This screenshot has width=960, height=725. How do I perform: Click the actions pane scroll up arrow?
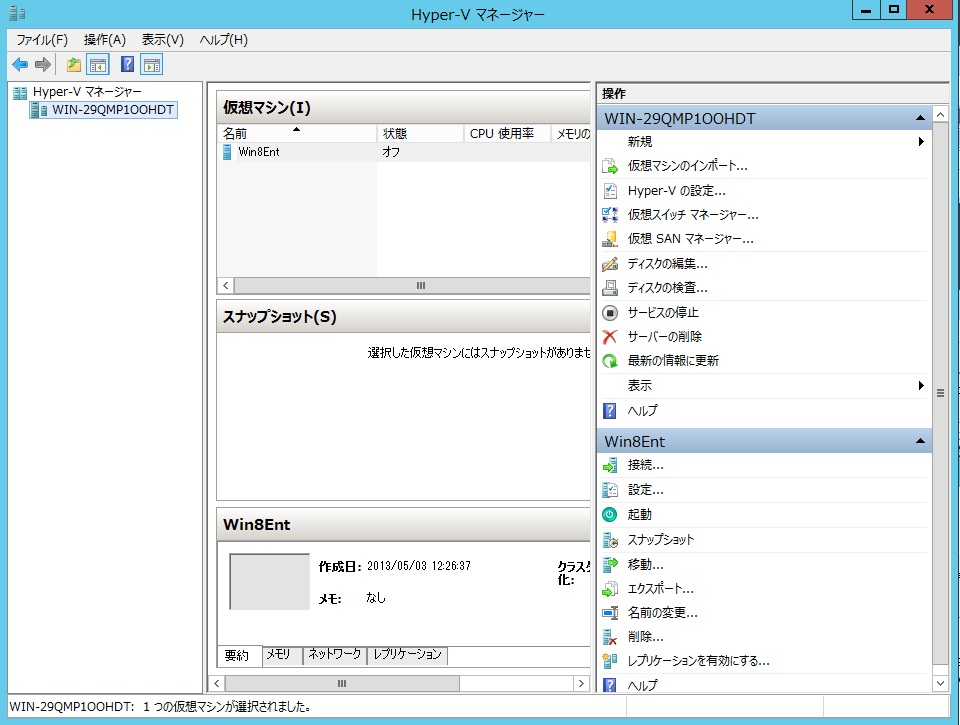pyautogui.click(x=940, y=115)
